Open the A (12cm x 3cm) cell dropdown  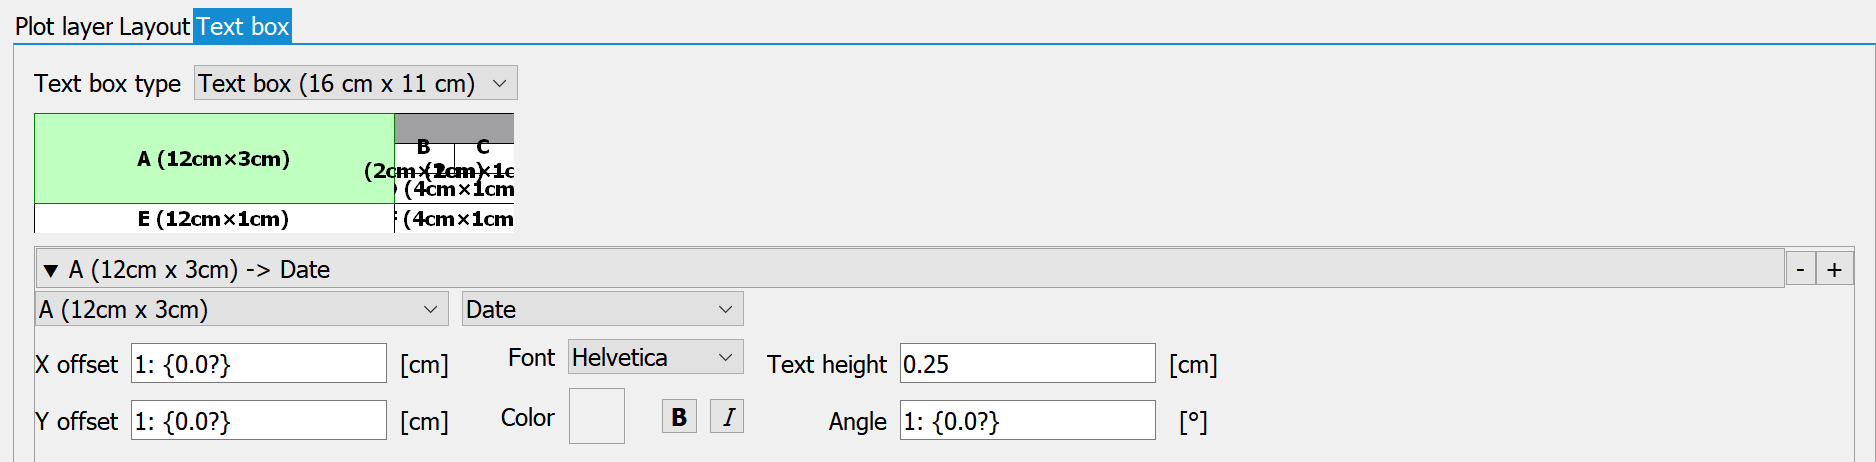click(x=240, y=309)
